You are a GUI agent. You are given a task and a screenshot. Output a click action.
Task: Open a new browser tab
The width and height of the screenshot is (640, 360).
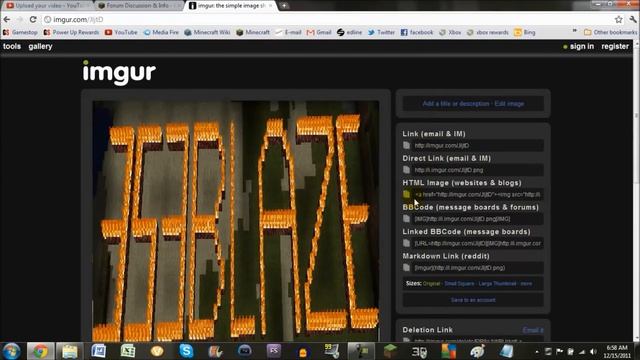pyautogui.click(x=284, y=6)
